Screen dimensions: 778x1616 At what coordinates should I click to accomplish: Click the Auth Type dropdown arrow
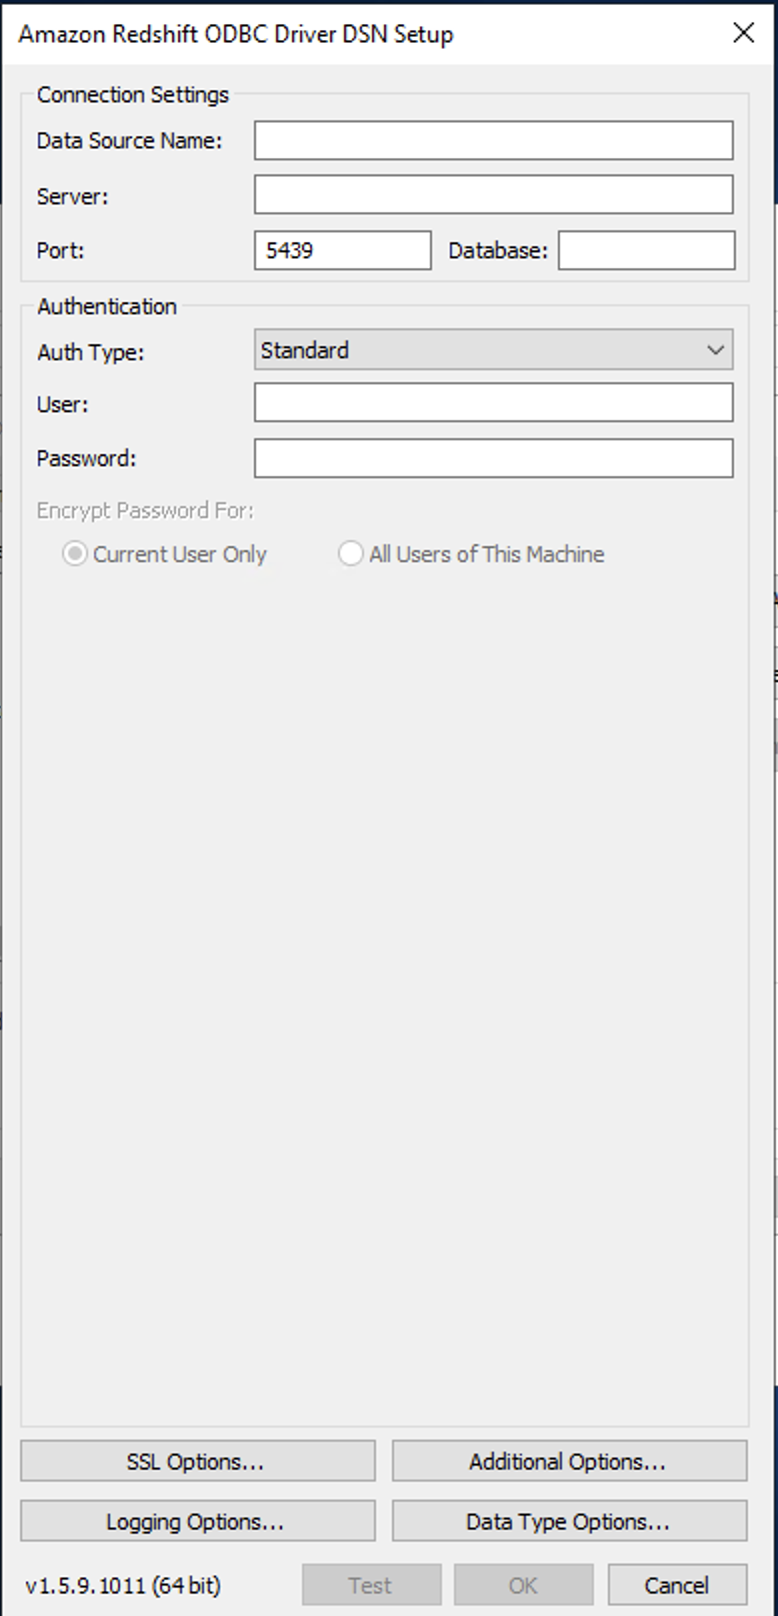[x=716, y=350]
